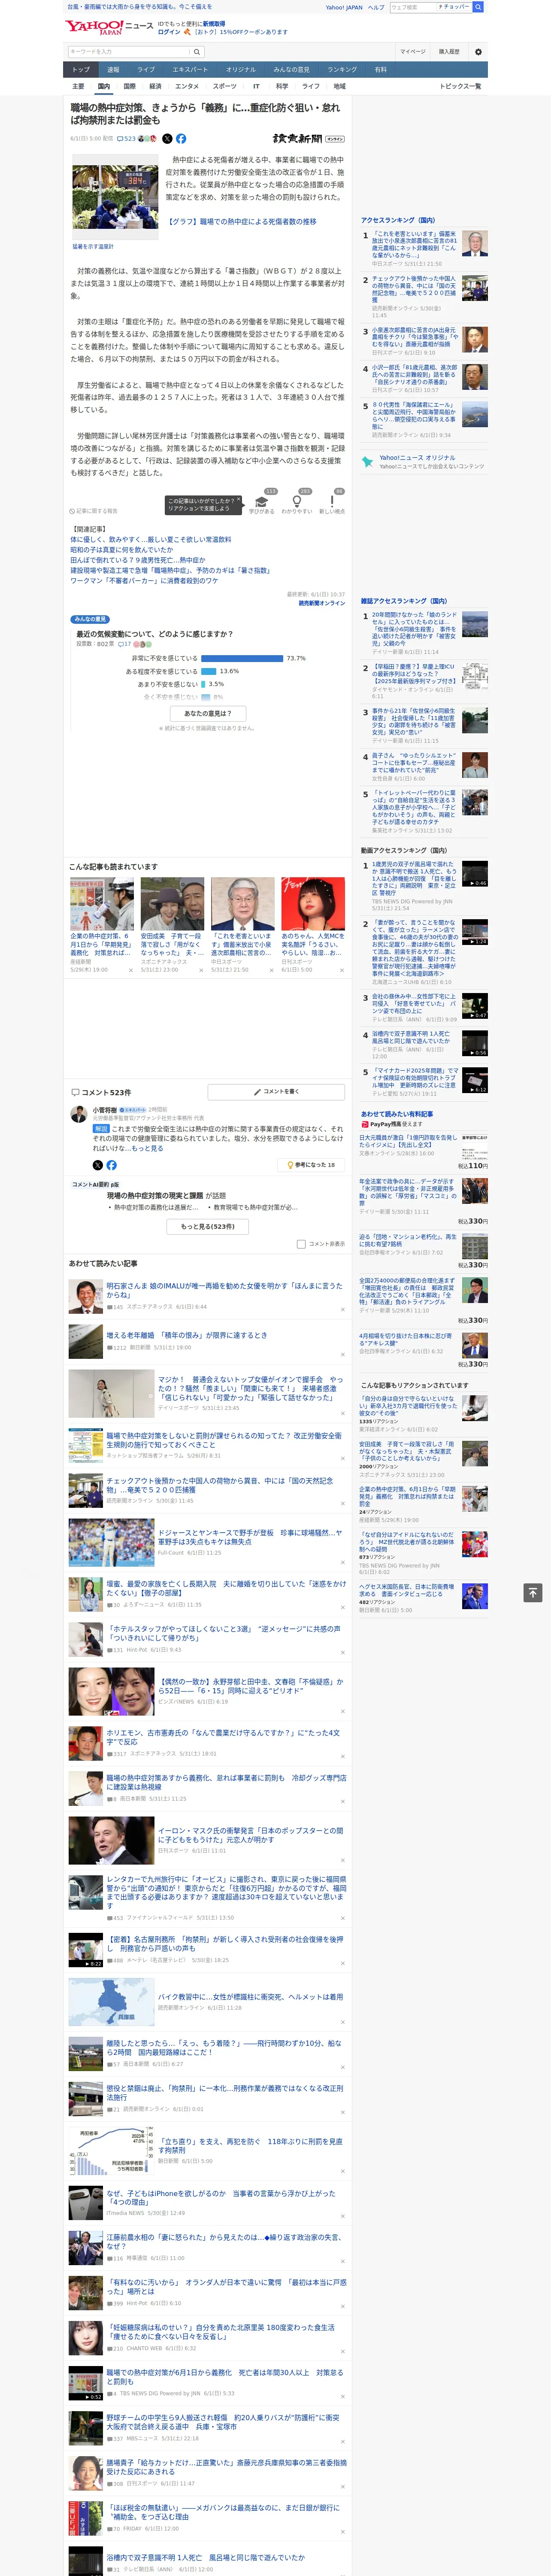Click 購入履歴 in the header
Image resolution: width=551 pixels, height=2576 pixels.
(449, 51)
